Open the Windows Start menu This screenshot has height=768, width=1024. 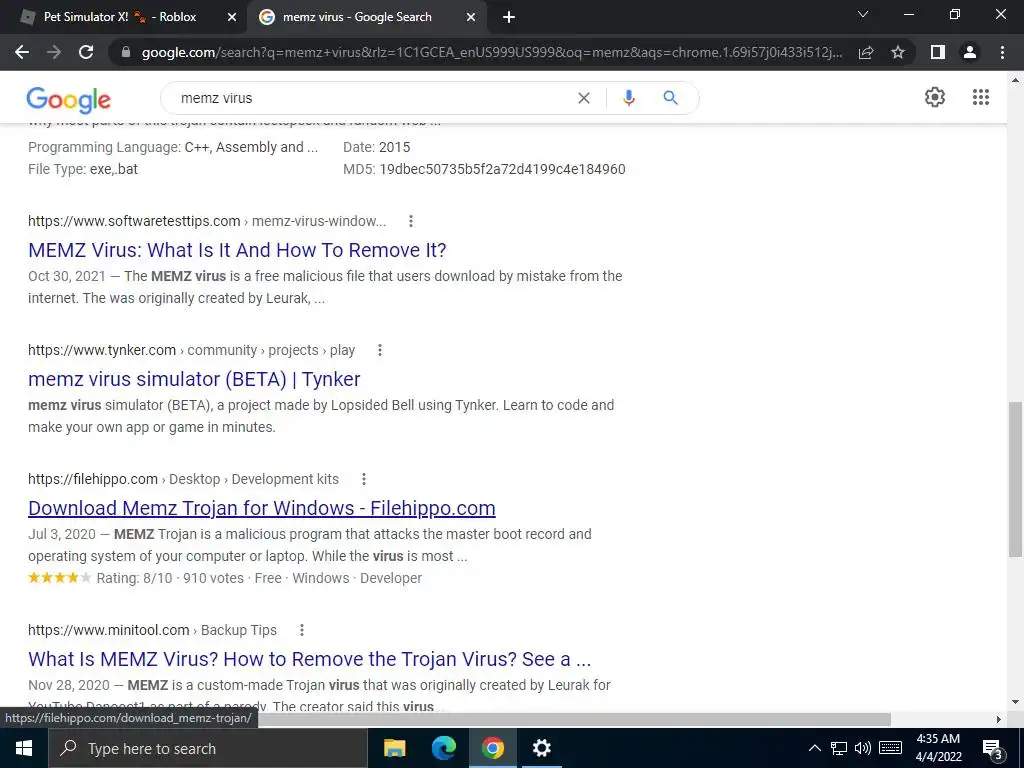(24, 748)
